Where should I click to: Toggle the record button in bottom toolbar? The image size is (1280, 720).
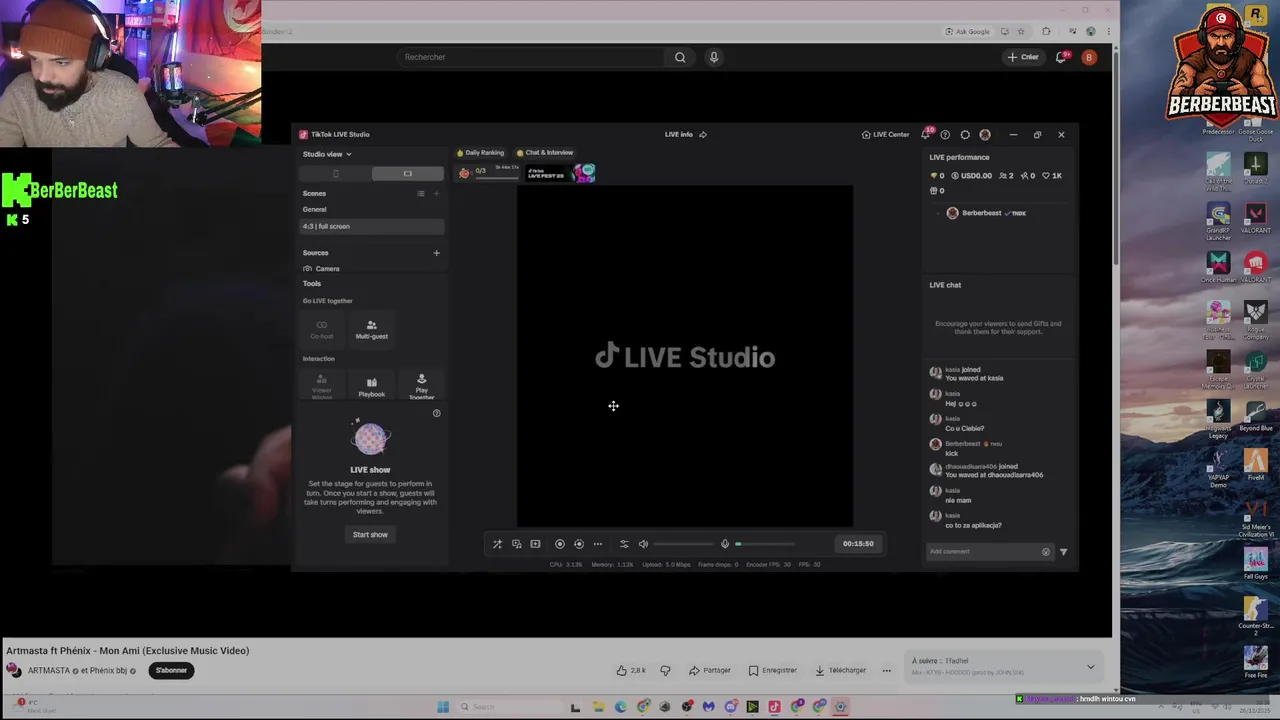click(x=560, y=544)
